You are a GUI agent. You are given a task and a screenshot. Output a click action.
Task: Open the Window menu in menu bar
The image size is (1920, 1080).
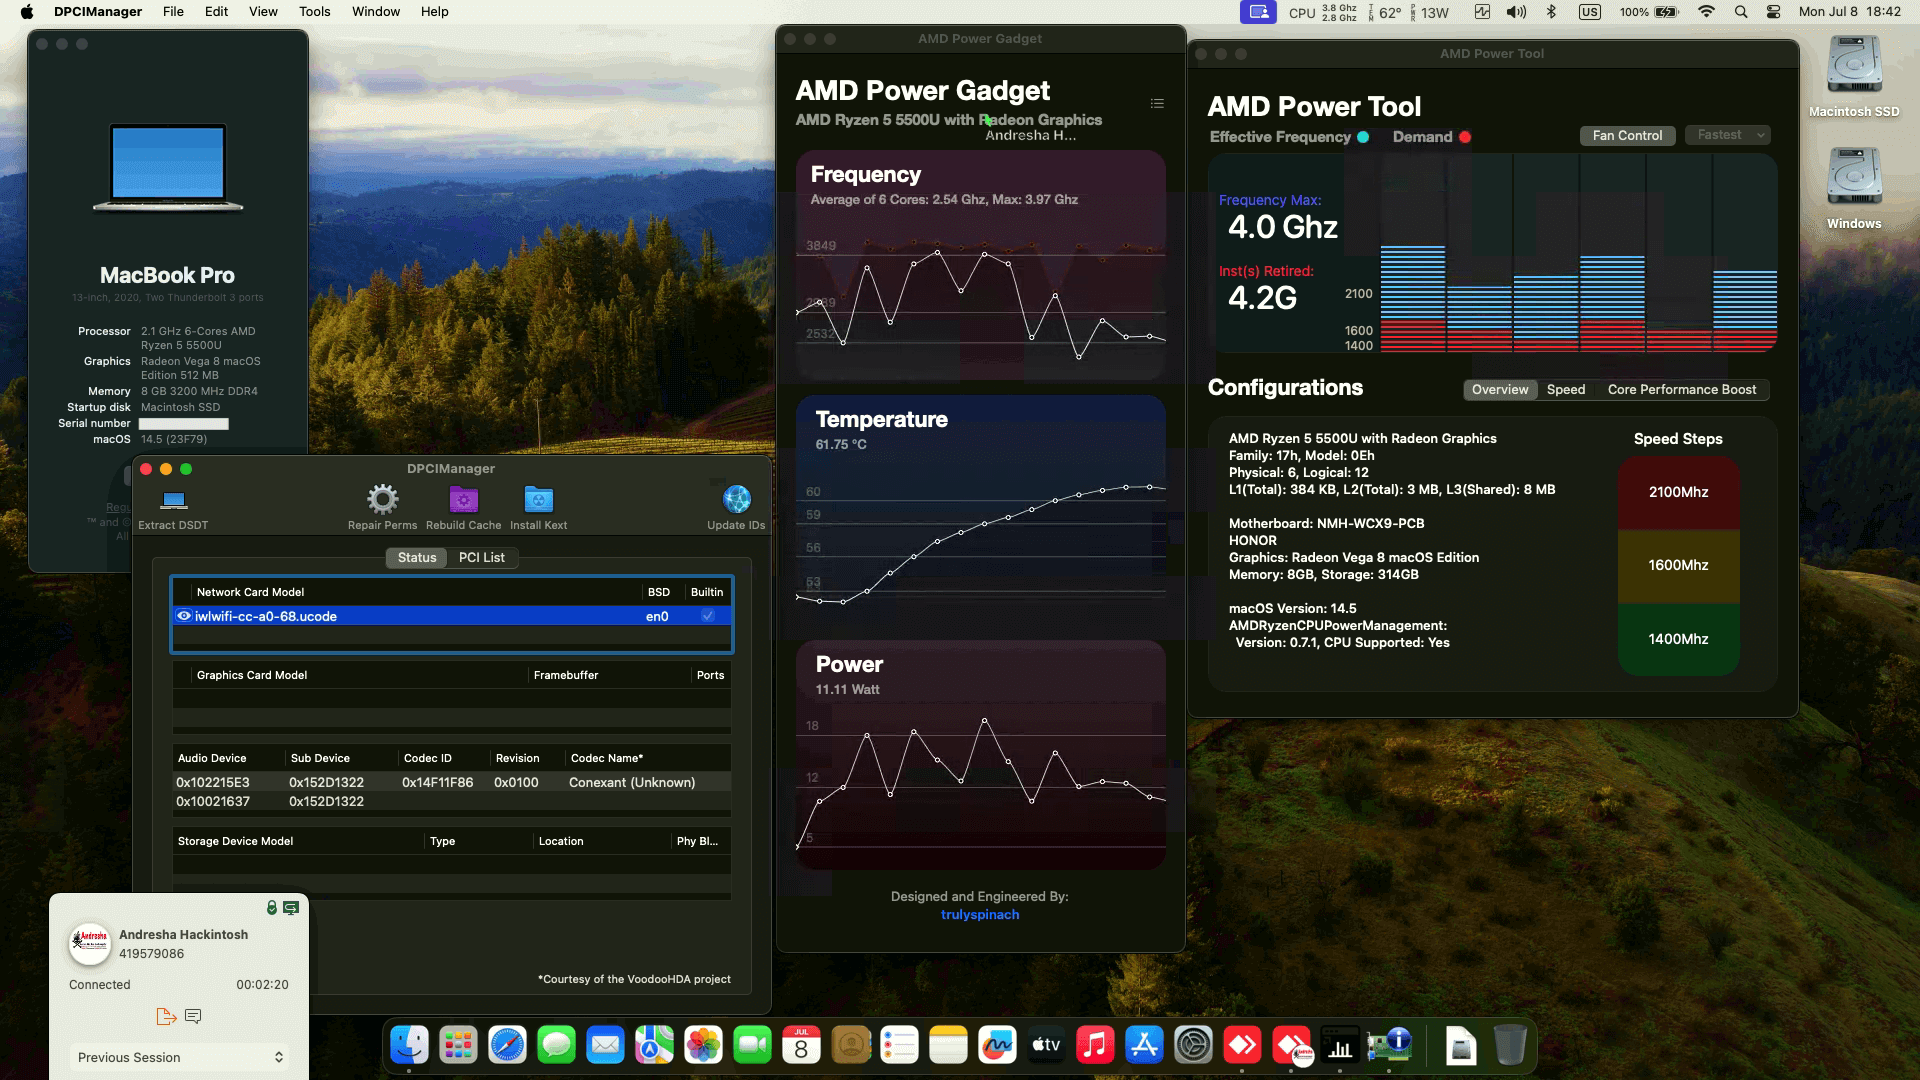pyautogui.click(x=375, y=12)
